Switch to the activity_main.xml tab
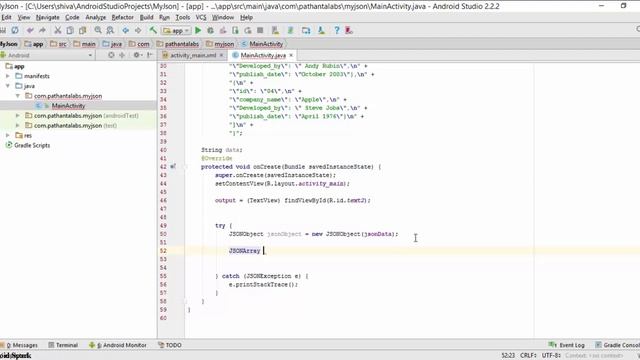The image size is (640, 360). point(193,55)
